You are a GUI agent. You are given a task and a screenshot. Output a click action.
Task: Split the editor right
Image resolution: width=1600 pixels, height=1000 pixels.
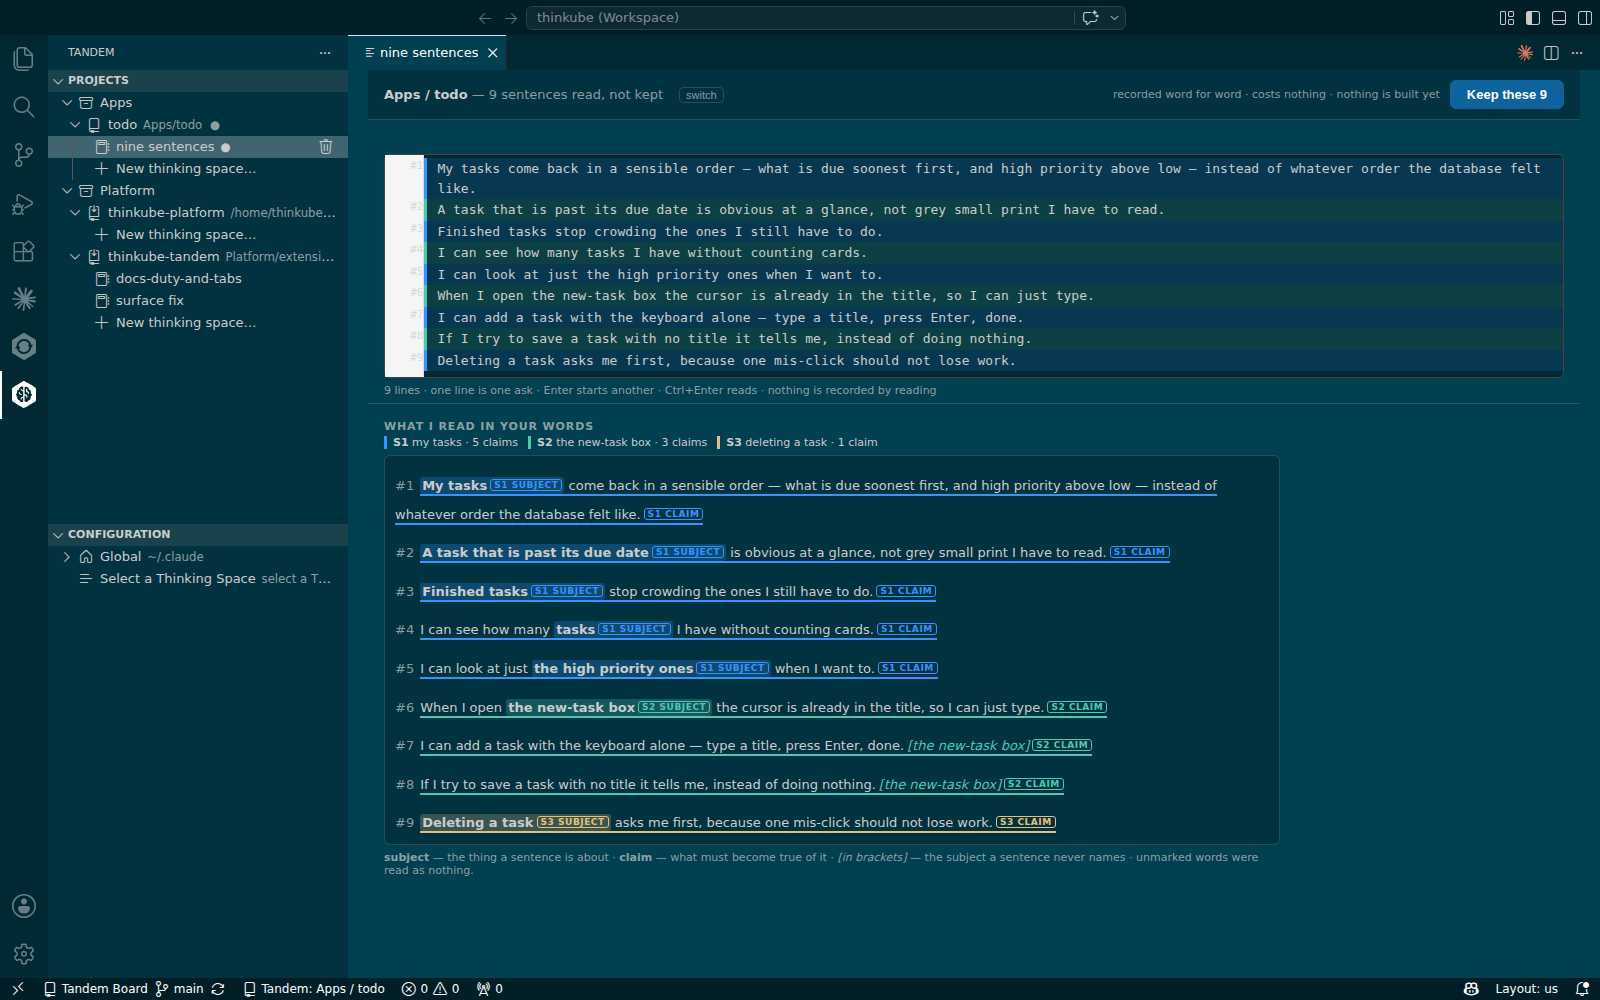coord(1551,53)
